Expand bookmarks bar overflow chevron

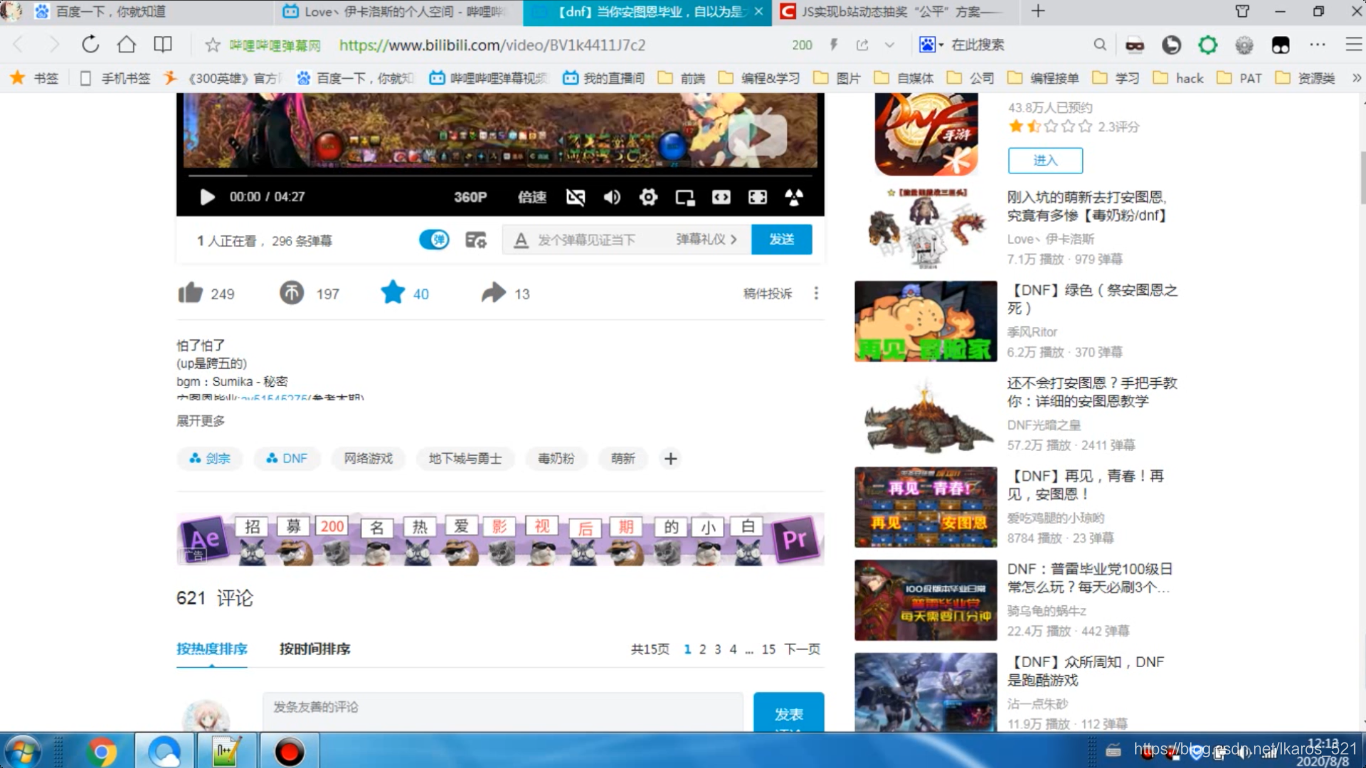click(x=1357, y=78)
